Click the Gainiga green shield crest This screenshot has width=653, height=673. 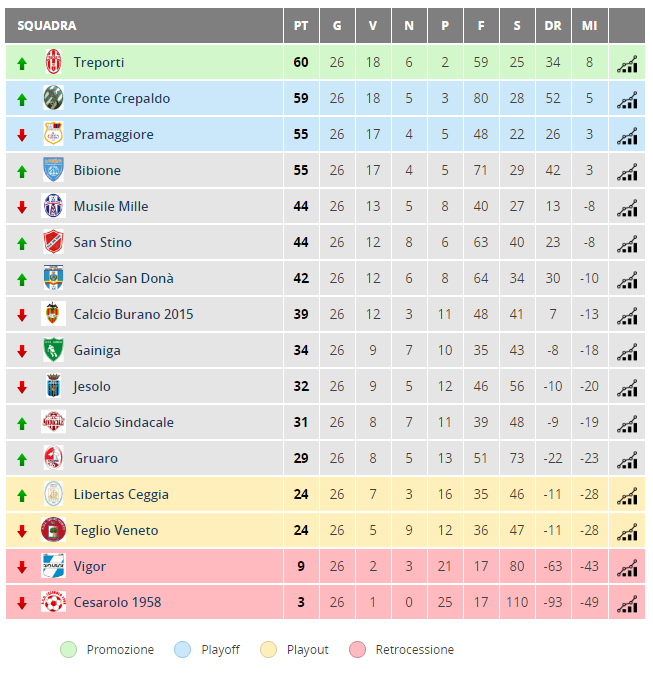point(54,350)
